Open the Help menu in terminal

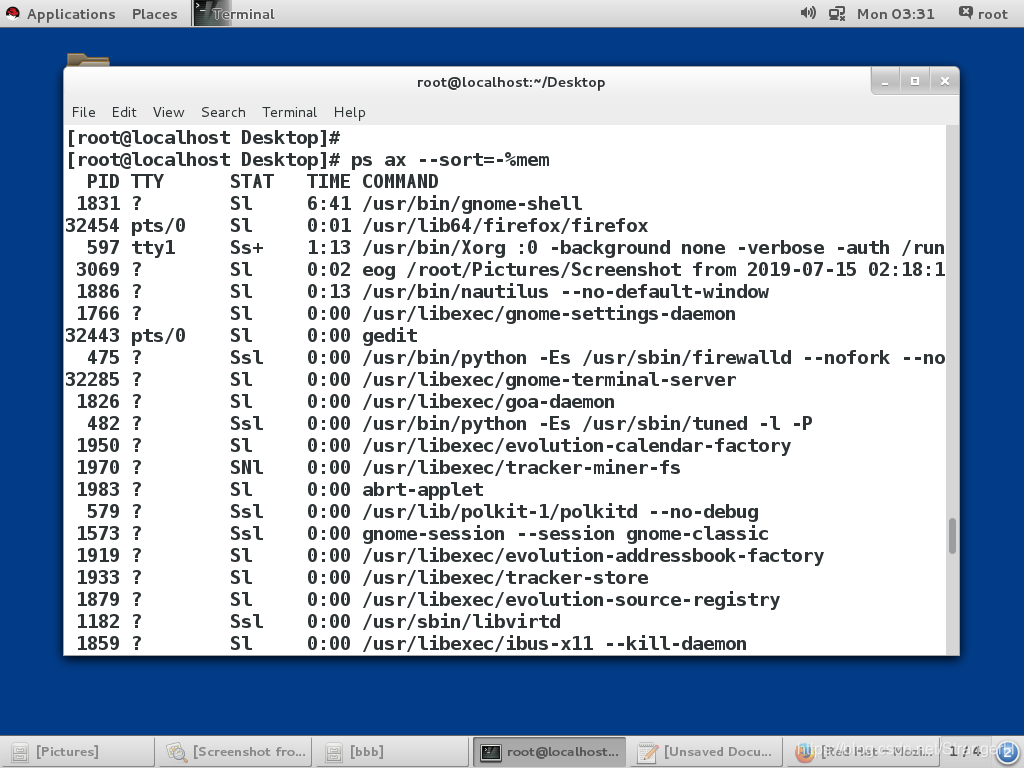[349, 112]
